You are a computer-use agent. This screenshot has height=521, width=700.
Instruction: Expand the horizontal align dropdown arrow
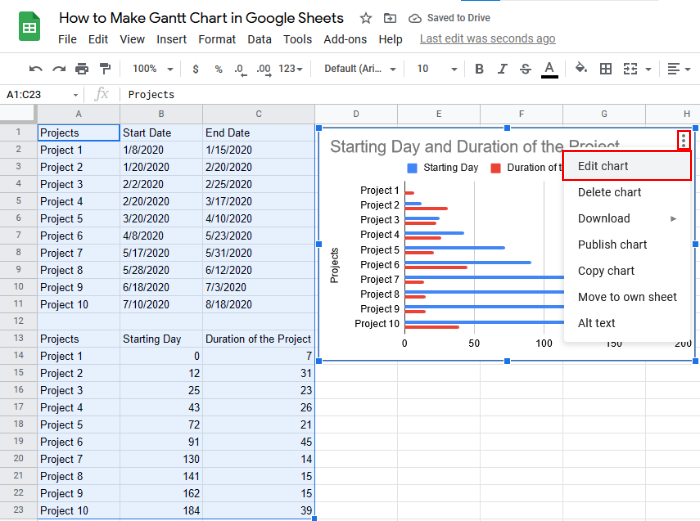pyautogui.click(x=688, y=69)
